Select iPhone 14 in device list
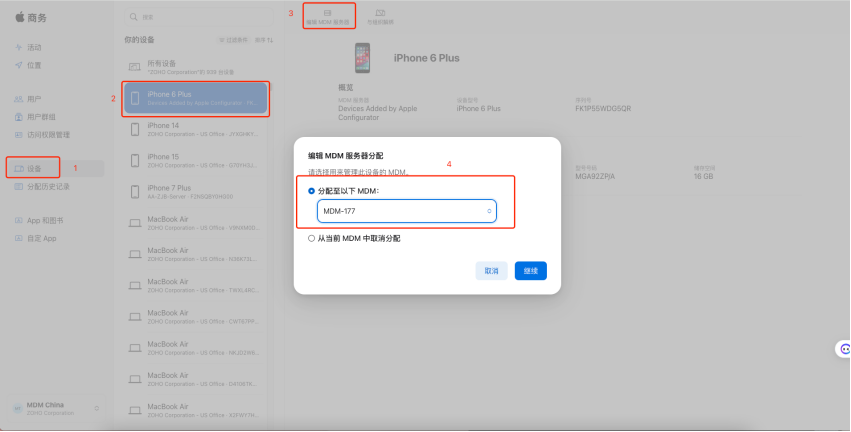 point(196,129)
